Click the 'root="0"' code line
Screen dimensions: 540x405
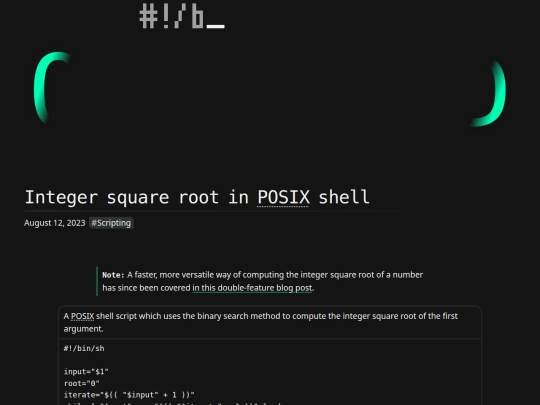[82, 383]
